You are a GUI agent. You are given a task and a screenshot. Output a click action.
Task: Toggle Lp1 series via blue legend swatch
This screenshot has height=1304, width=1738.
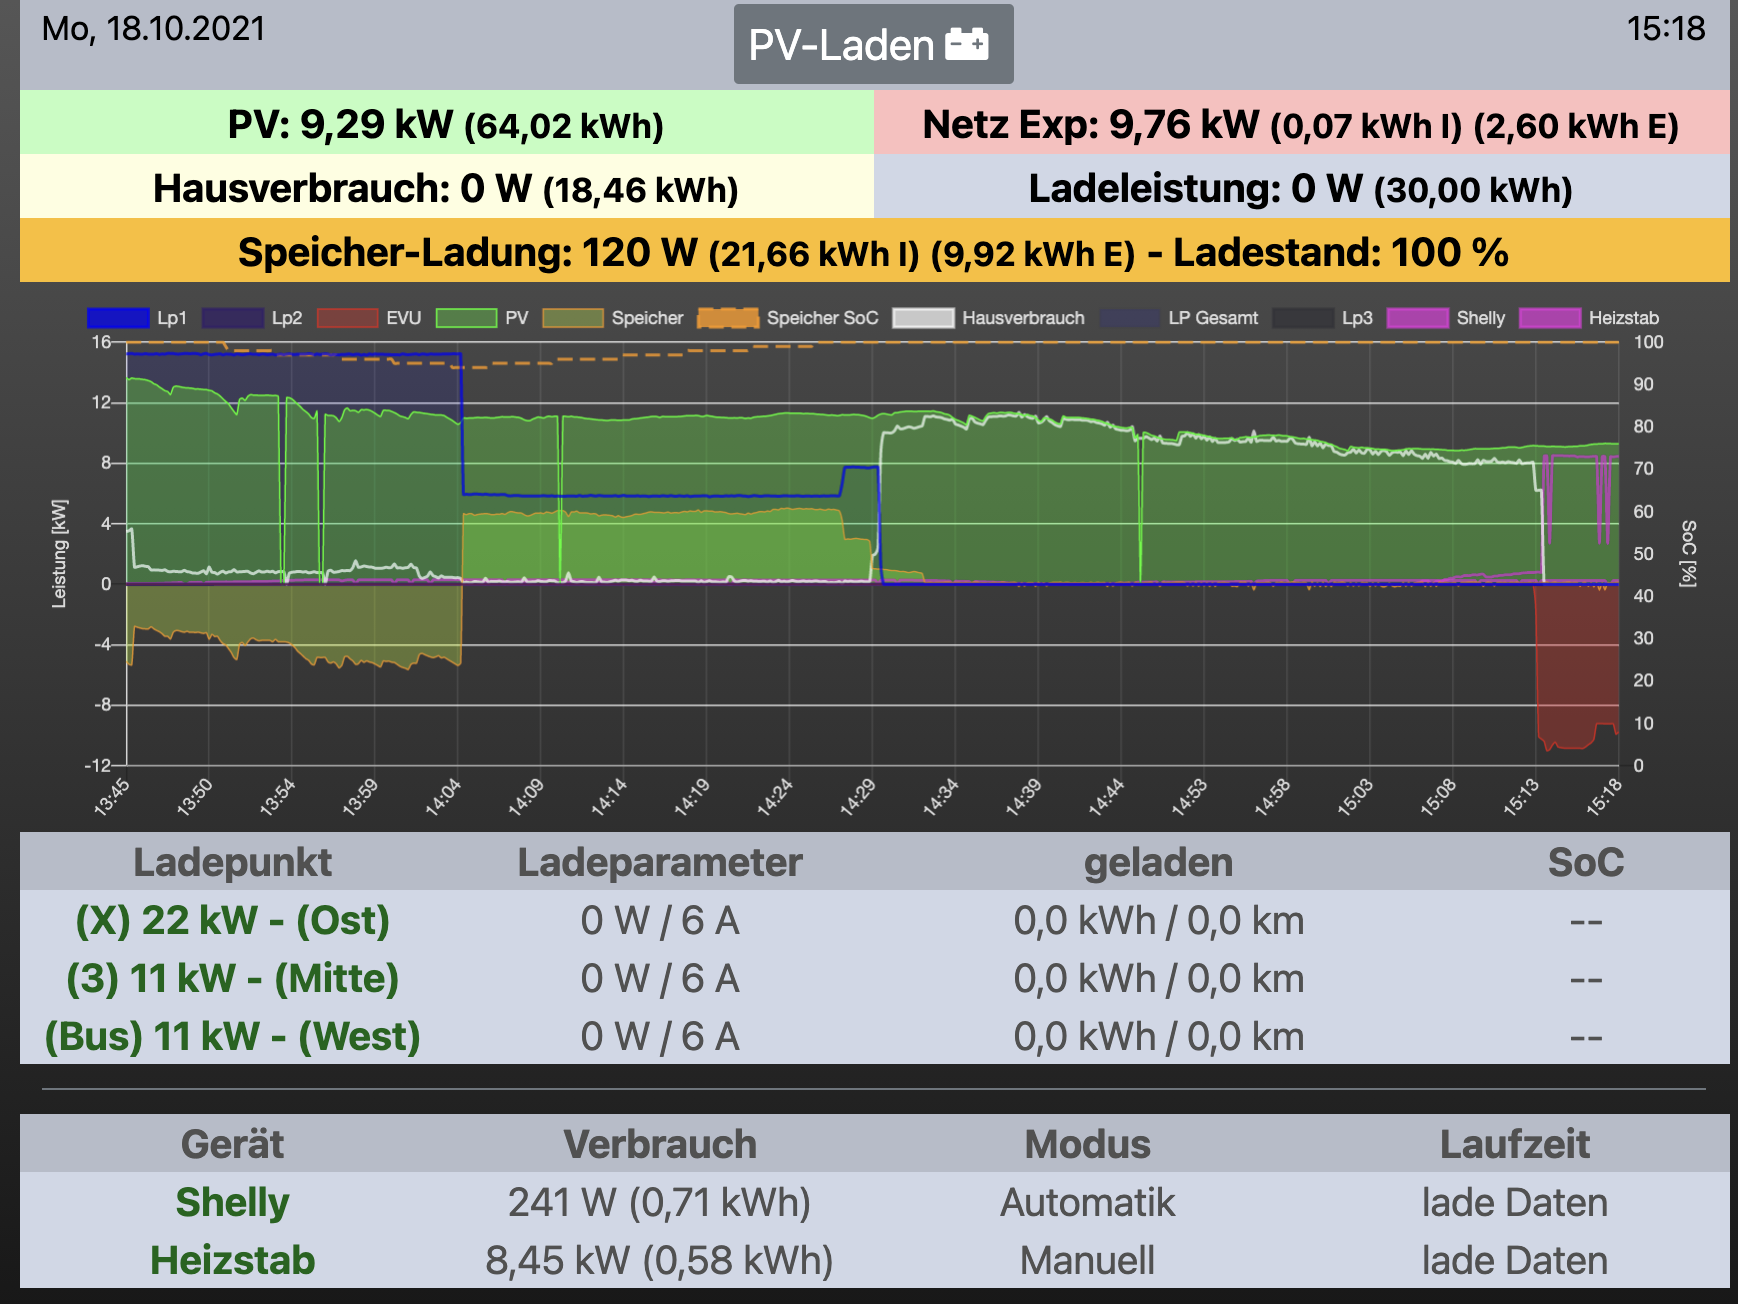[x=118, y=318]
